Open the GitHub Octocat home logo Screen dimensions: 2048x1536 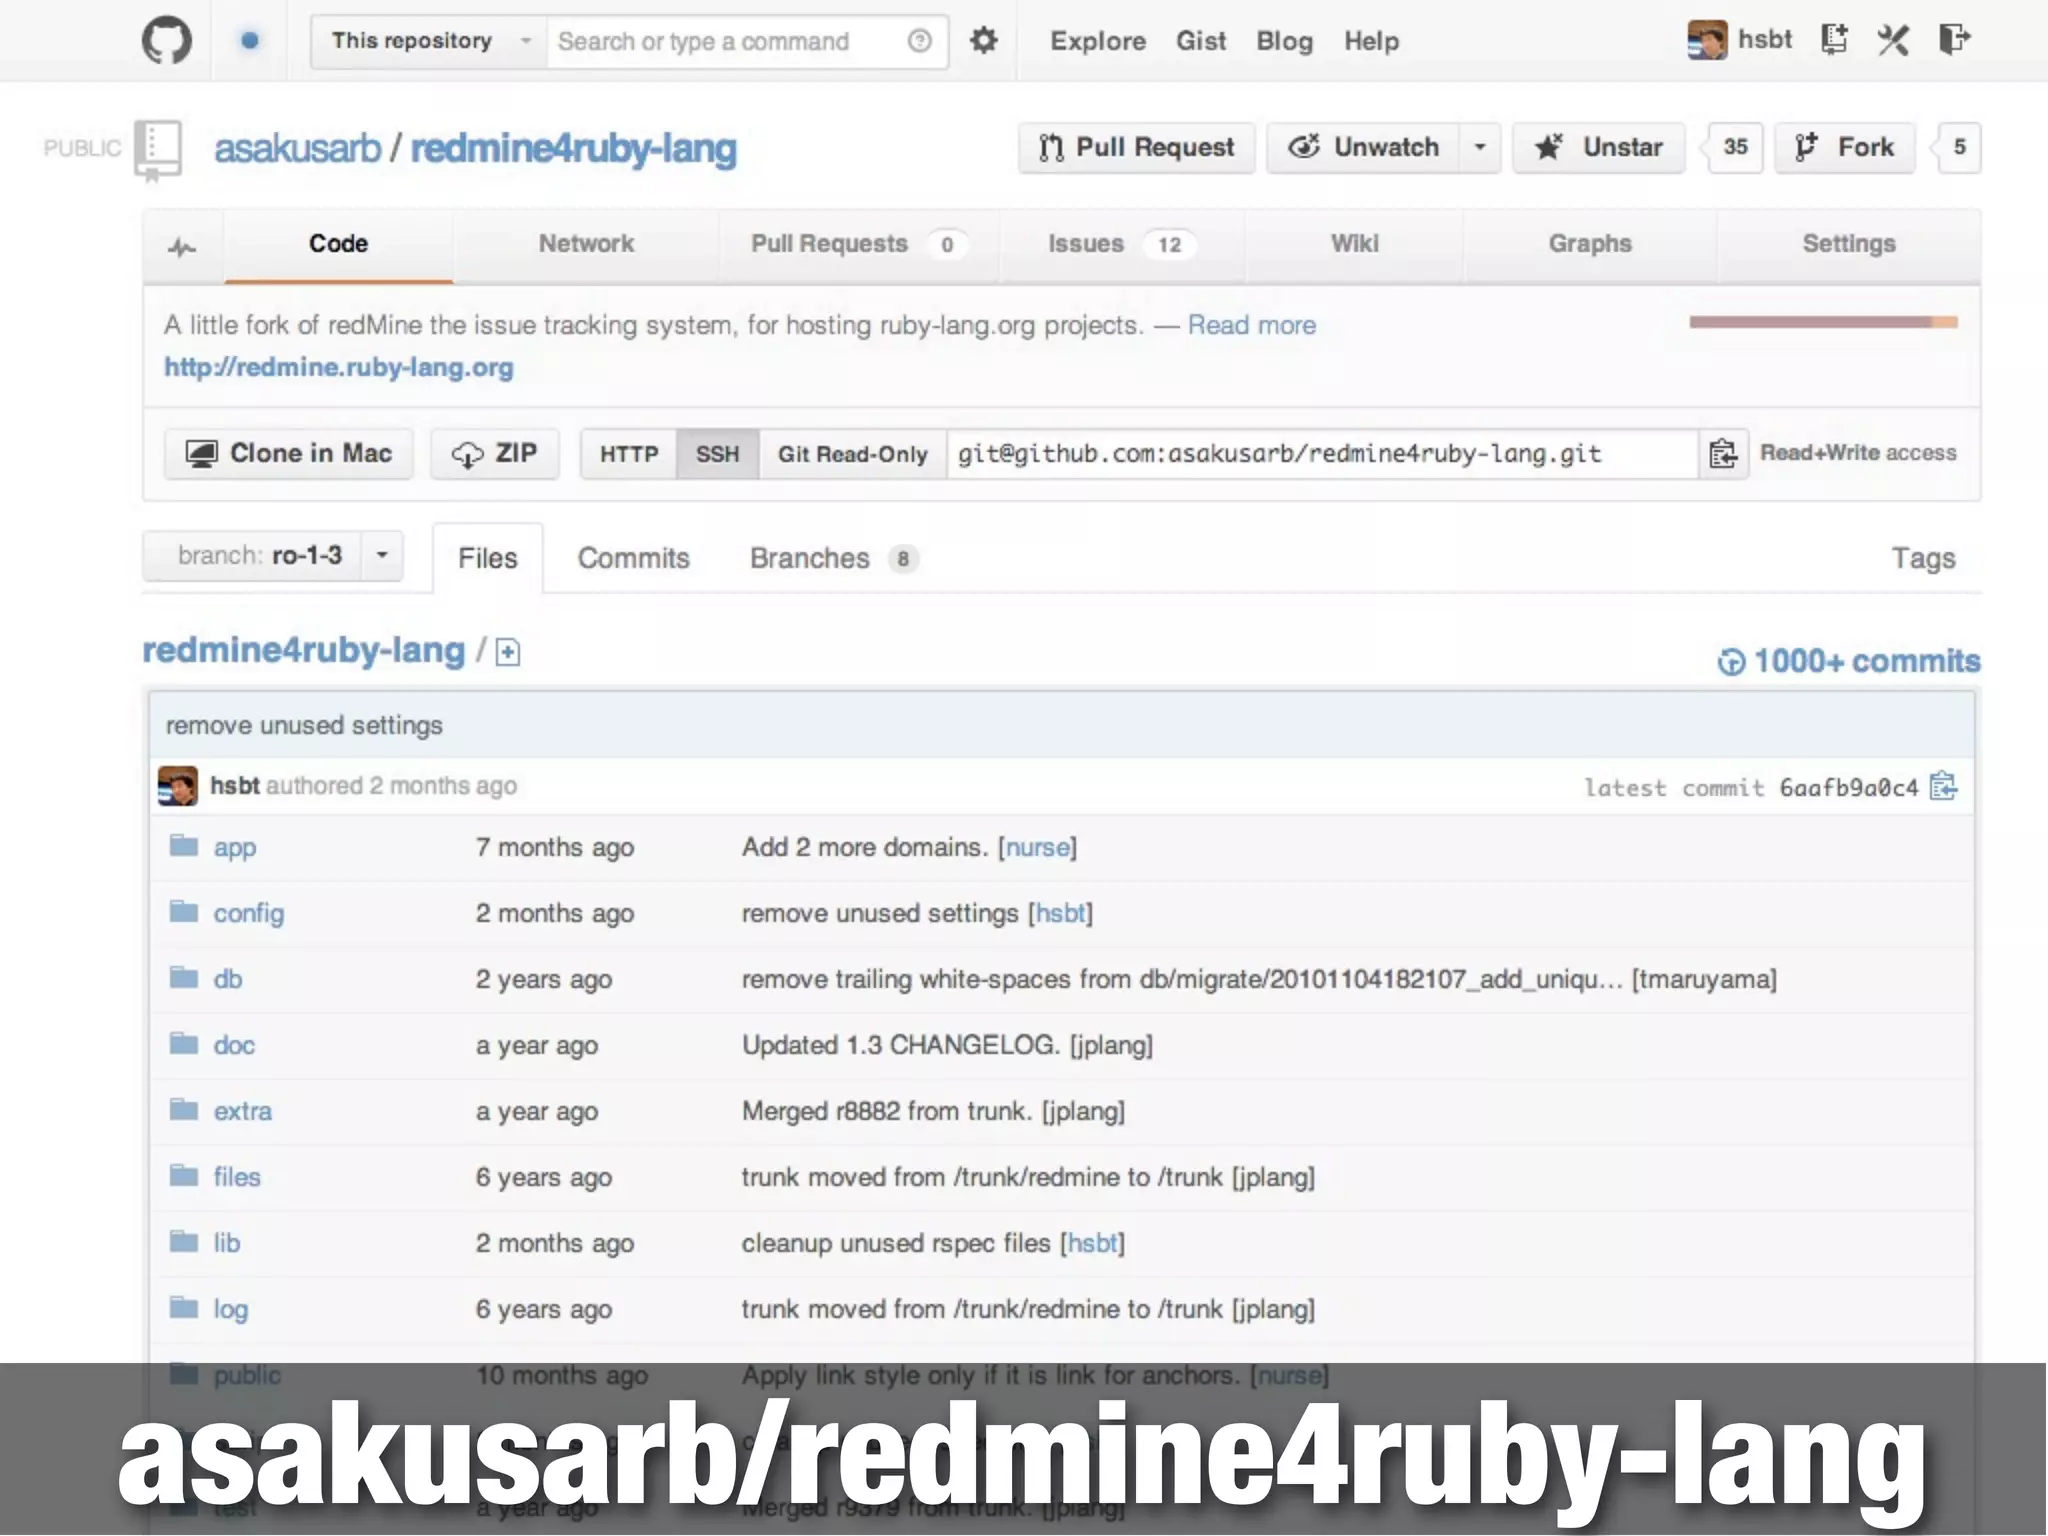tap(166, 41)
